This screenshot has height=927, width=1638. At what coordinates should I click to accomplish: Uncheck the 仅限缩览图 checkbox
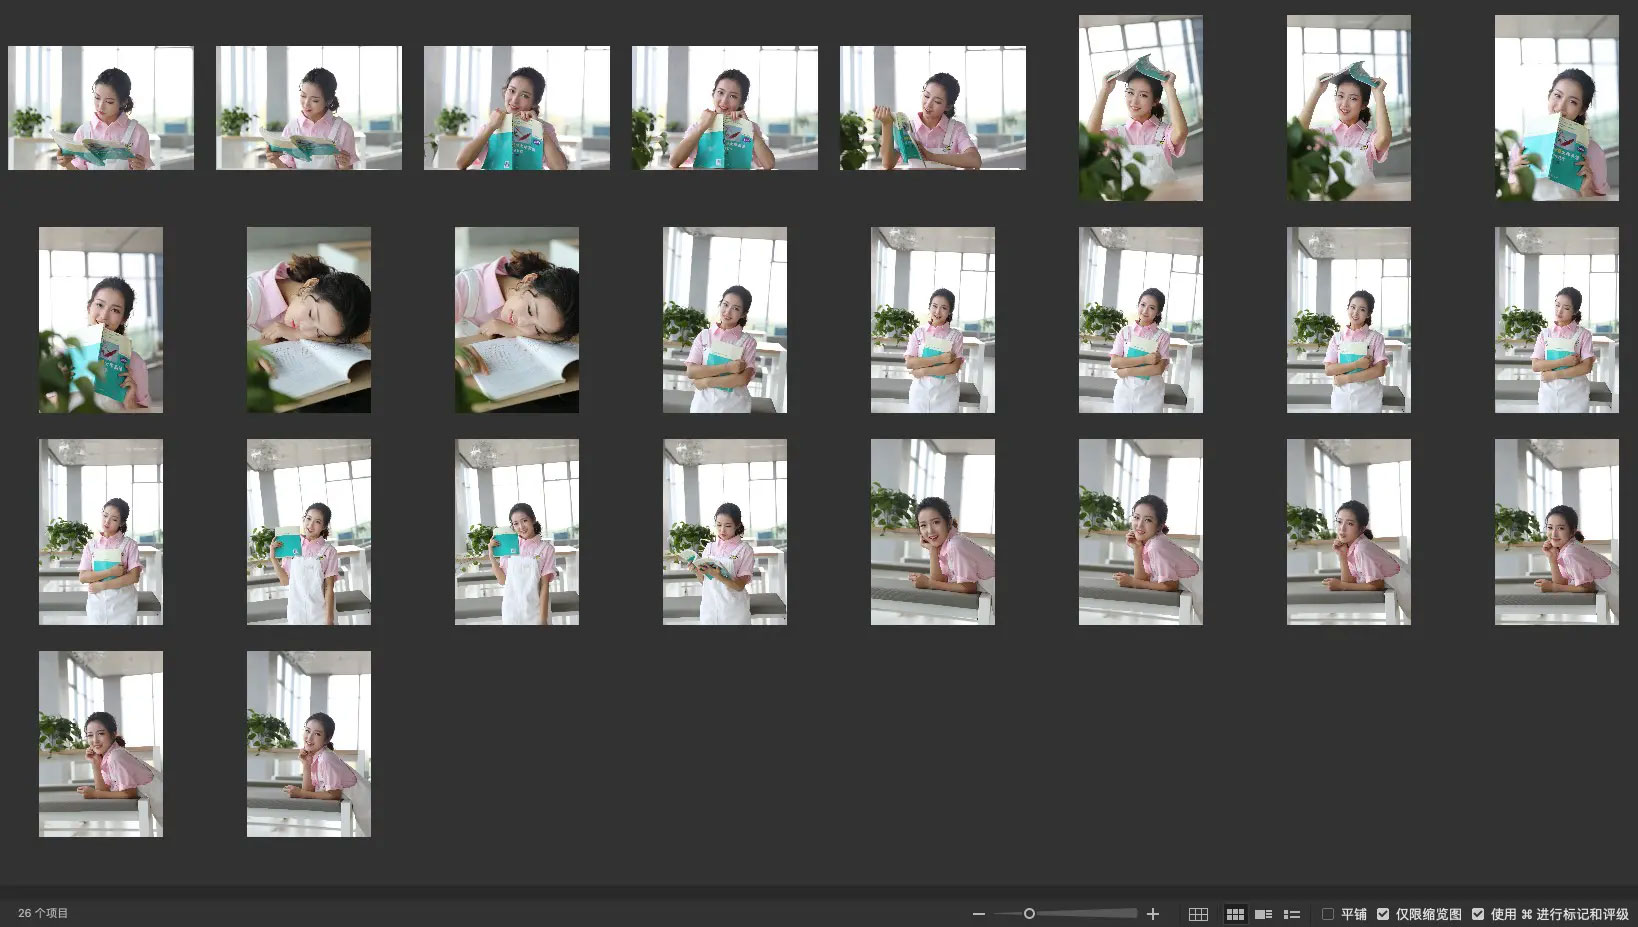pos(1383,914)
